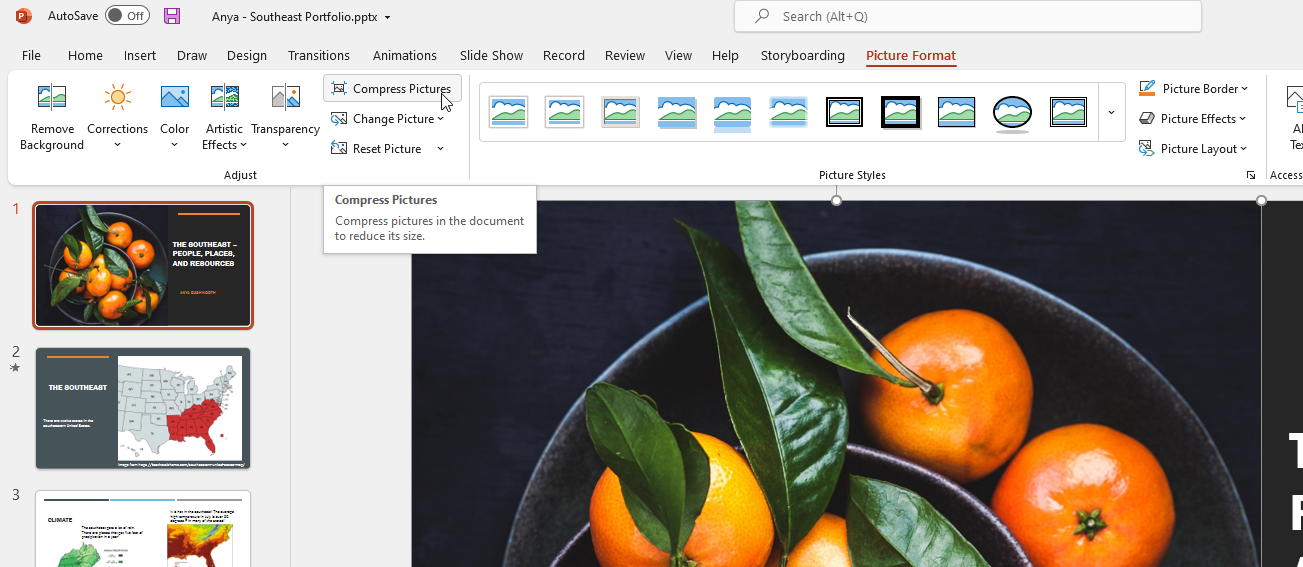This screenshot has width=1303, height=567.
Task: Apply the seventh double frame black style
Action: pyautogui.click(x=845, y=112)
